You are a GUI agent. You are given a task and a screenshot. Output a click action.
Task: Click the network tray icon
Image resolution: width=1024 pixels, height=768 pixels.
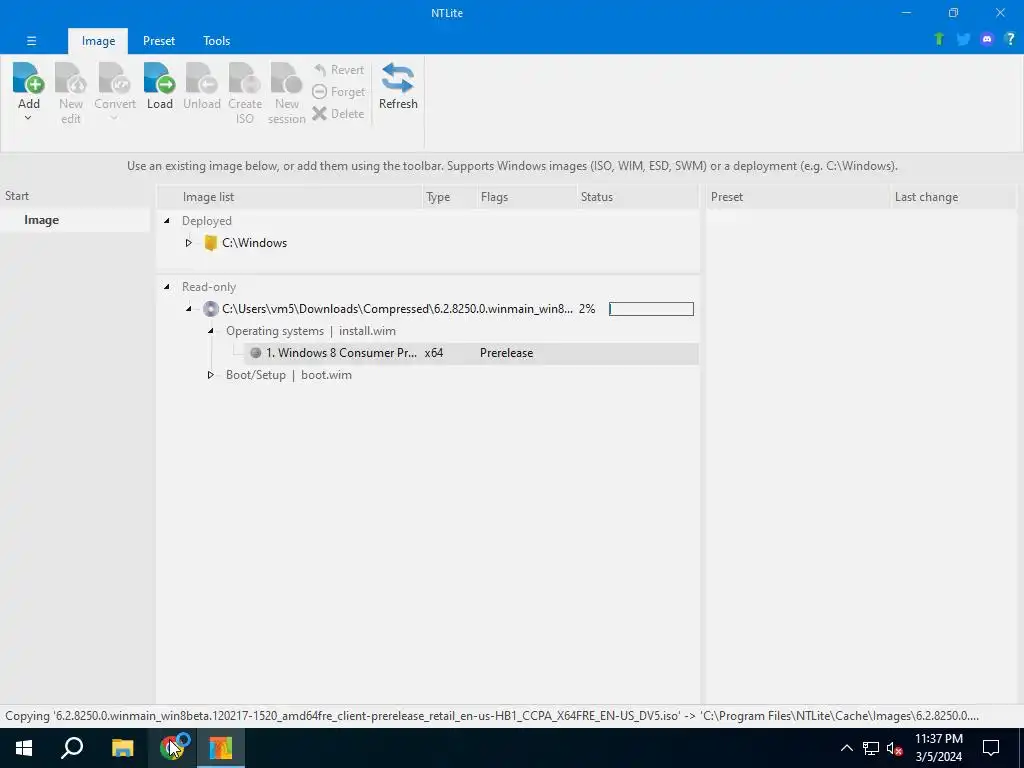(871, 748)
